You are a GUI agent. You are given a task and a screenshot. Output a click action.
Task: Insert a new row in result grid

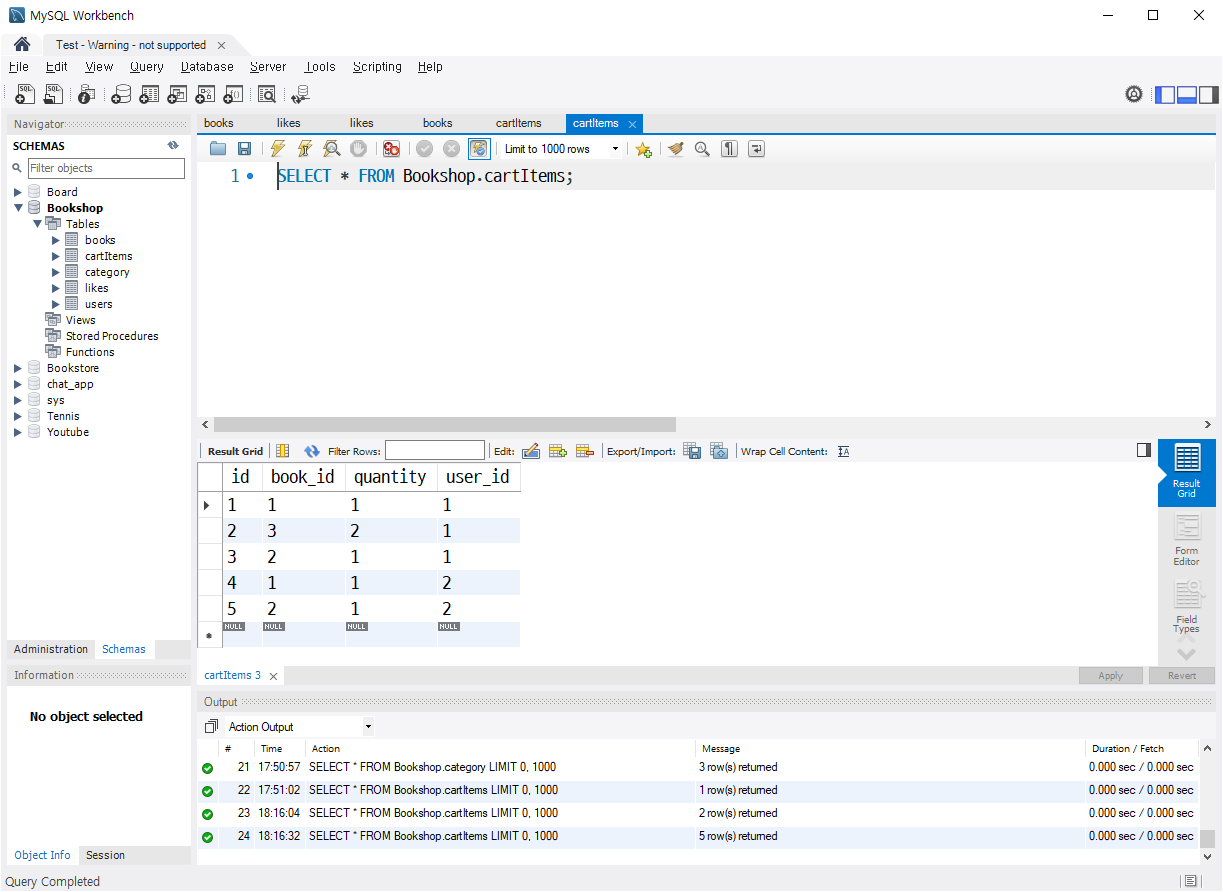click(x=558, y=451)
